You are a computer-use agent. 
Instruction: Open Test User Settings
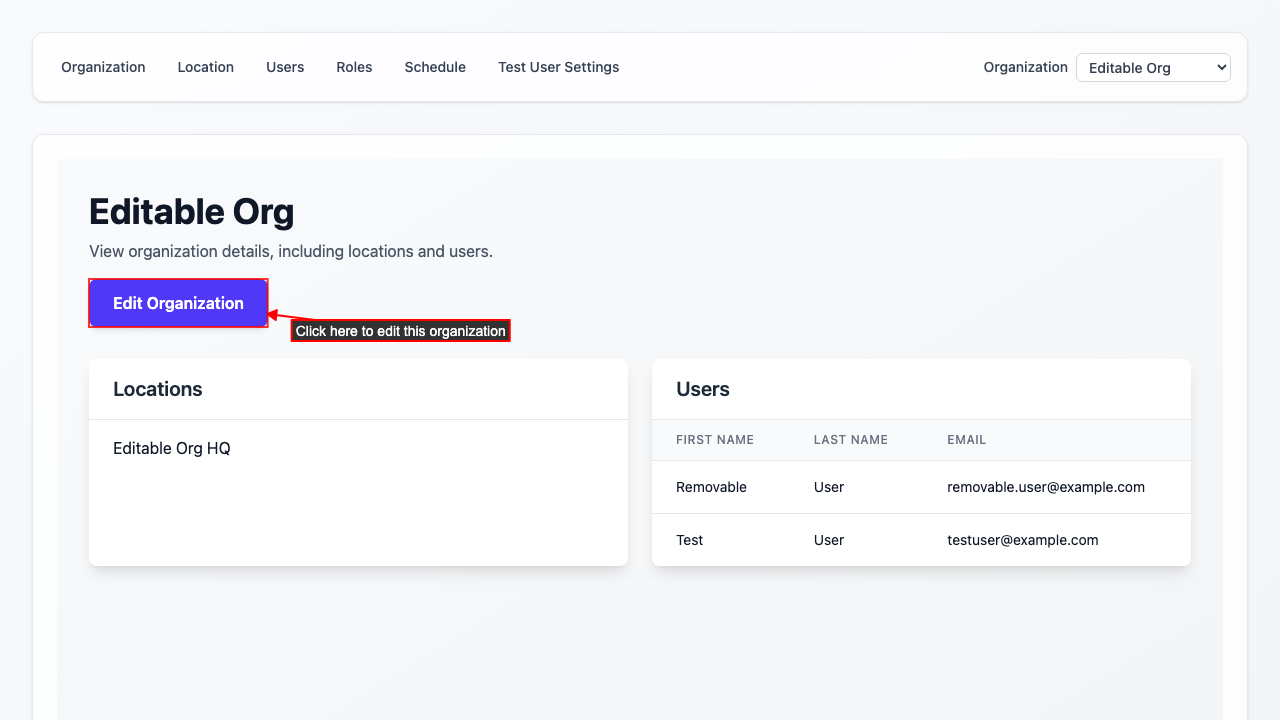click(x=558, y=67)
